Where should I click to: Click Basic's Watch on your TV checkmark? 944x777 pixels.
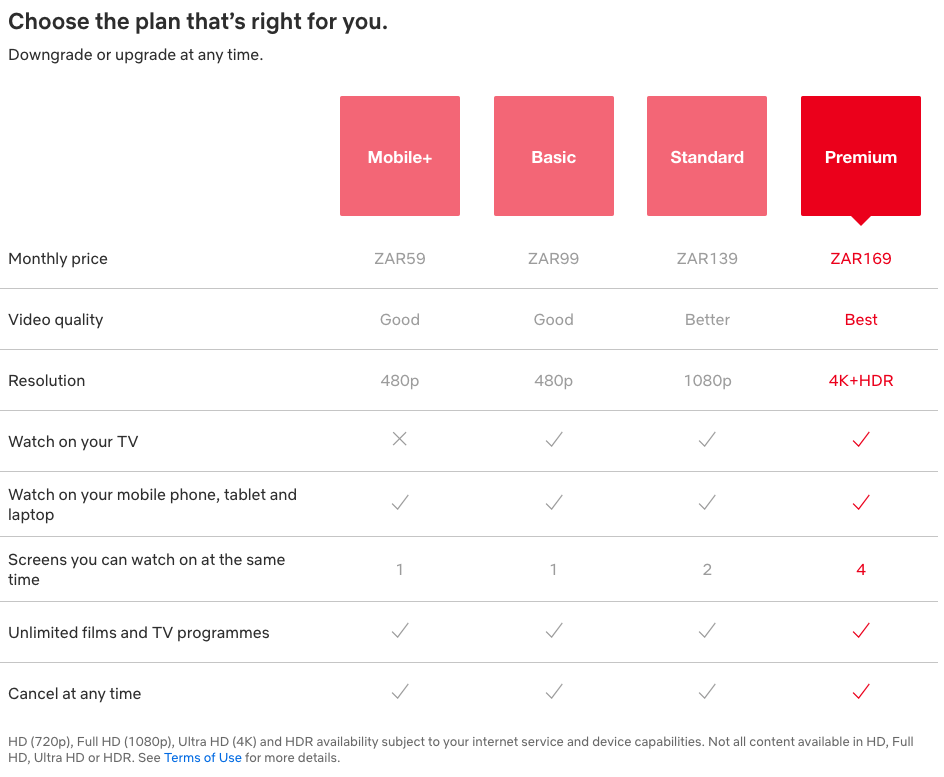click(553, 440)
